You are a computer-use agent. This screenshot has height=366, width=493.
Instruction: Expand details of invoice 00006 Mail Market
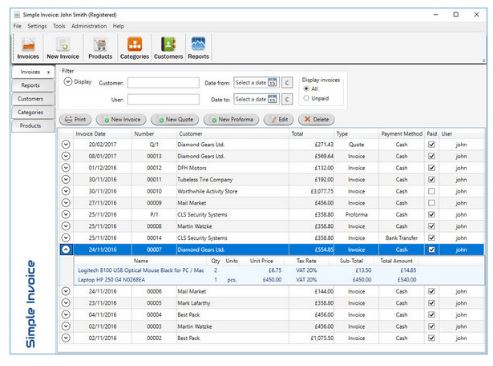66,291
